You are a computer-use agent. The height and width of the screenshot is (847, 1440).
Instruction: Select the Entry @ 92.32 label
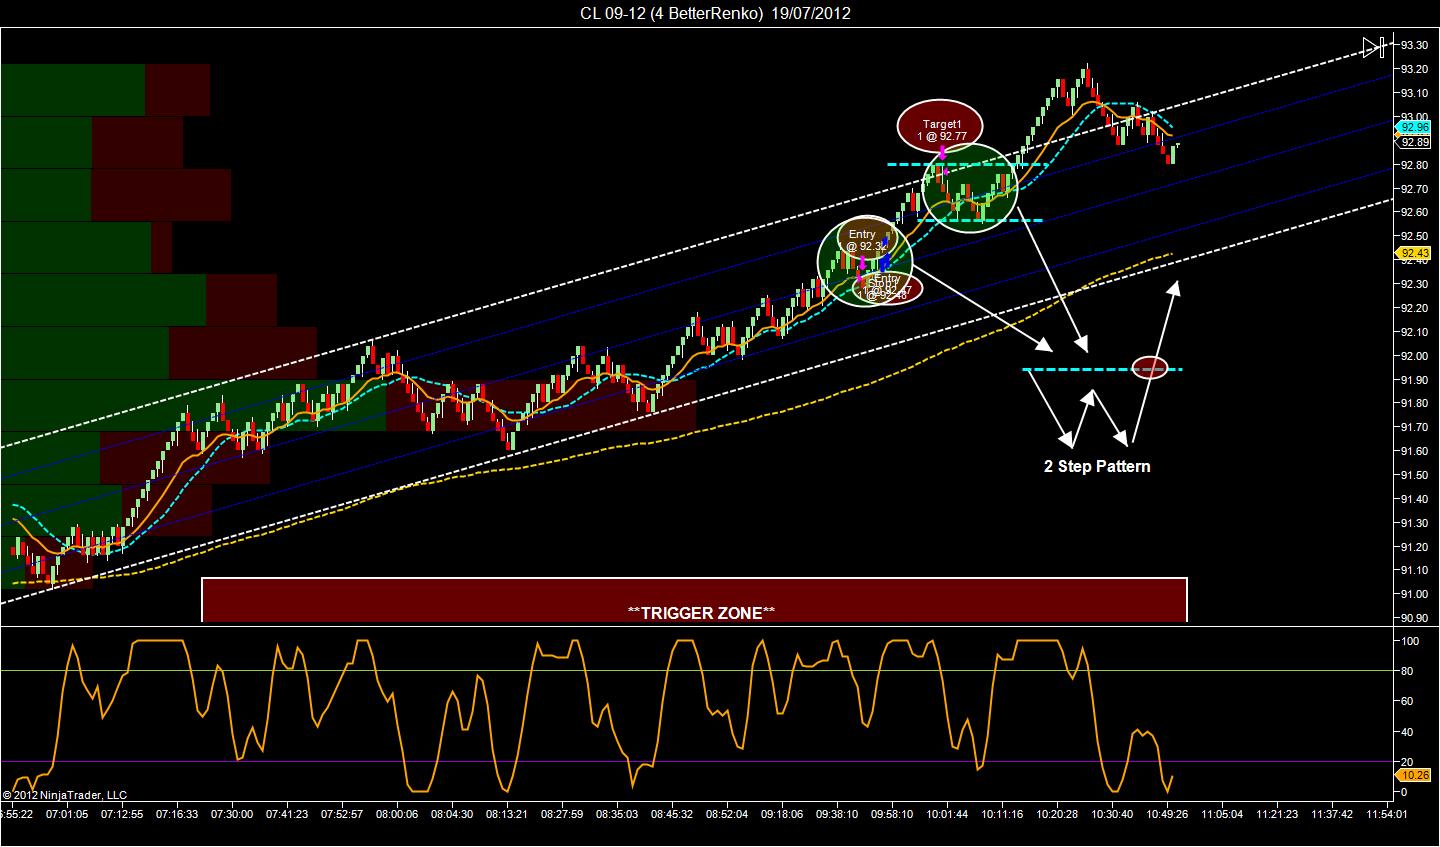pos(863,240)
